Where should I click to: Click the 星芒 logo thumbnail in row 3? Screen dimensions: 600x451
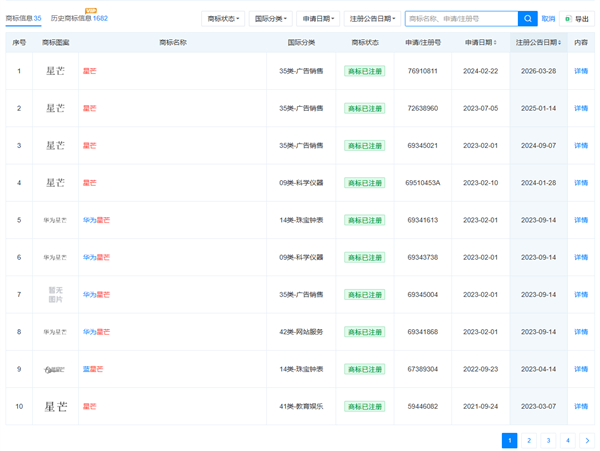click(x=55, y=145)
